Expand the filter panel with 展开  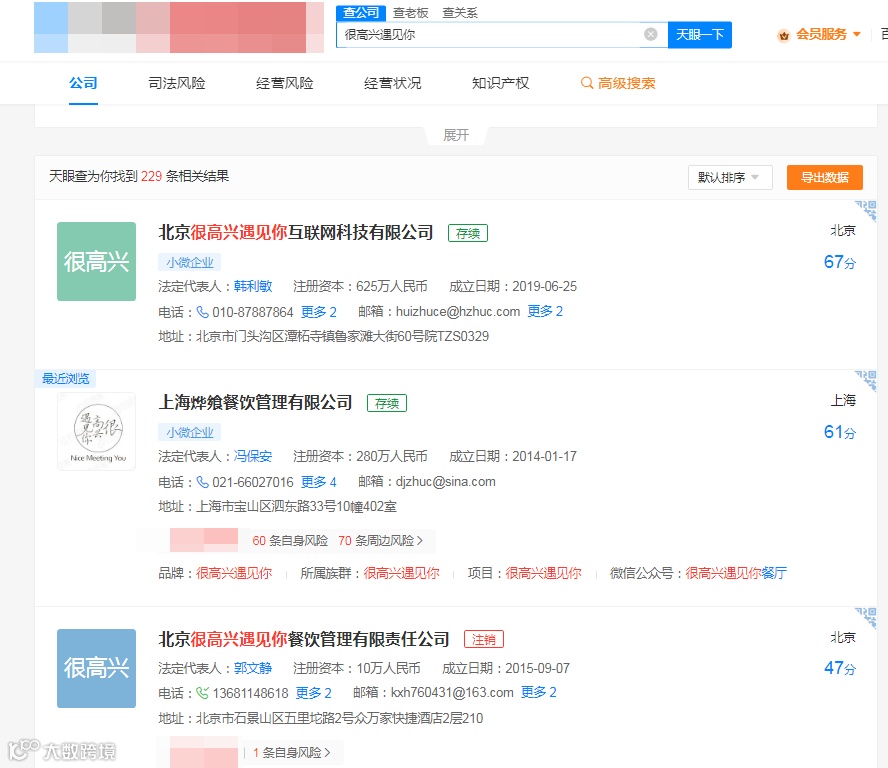[456, 135]
